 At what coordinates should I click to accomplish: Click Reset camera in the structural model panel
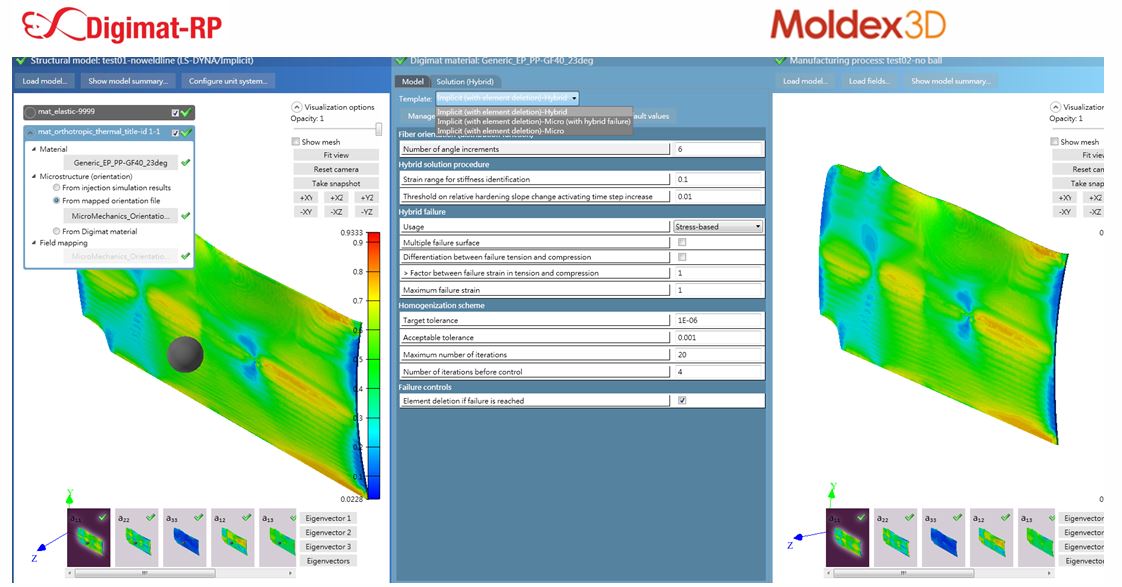(336, 169)
